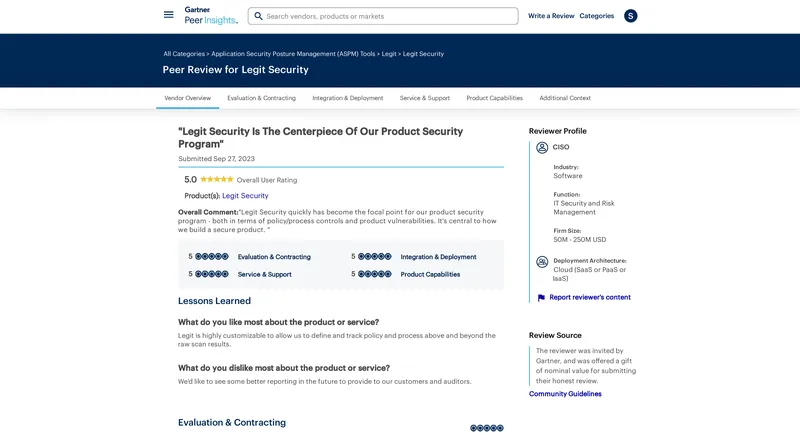This screenshot has width=800, height=440.
Task: Click the rating dots beside Integration & Deployment
Action: [x=374, y=256]
